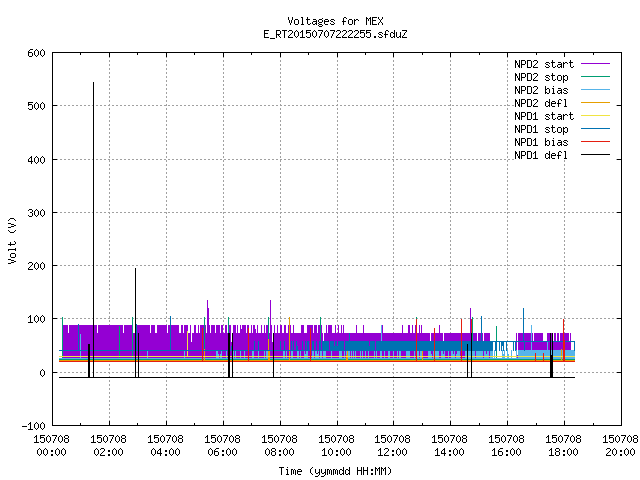Pick the light blue NPD2 bias legend line
The image size is (640, 480).
(x=596, y=89)
